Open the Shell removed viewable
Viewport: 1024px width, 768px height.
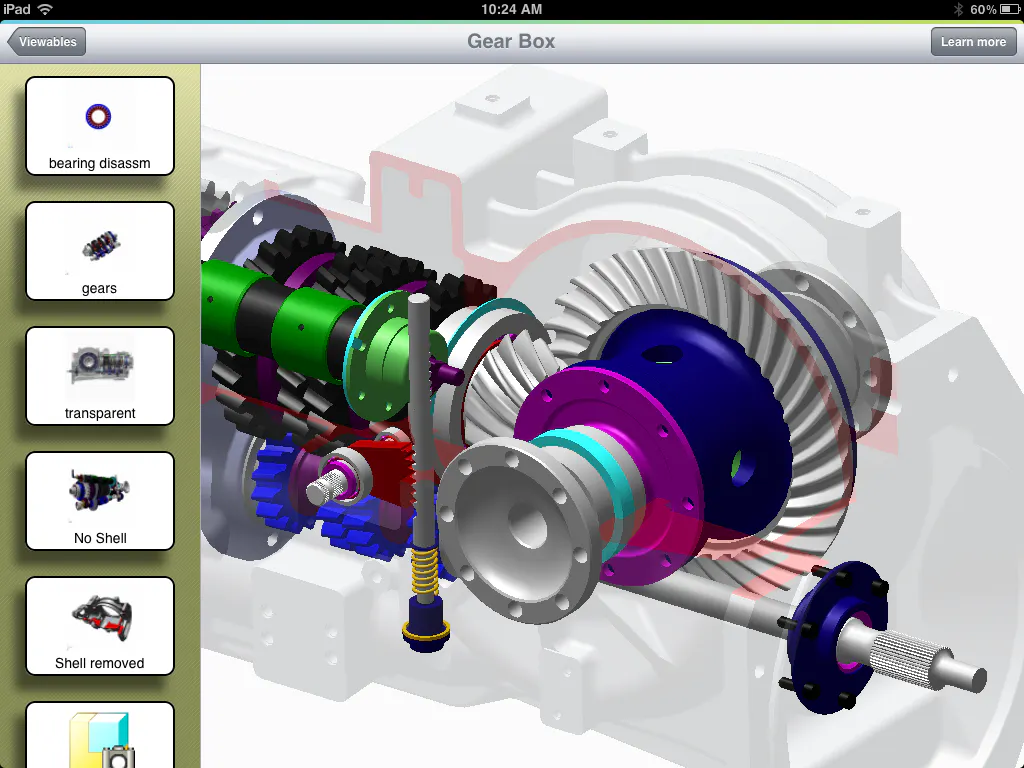(100, 626)
